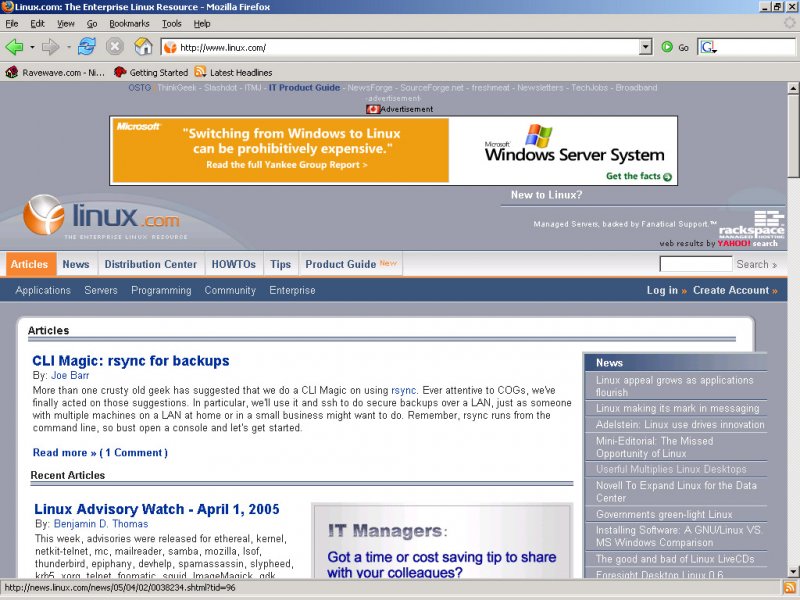The width and height of the screenshot is (800, 600).
Task: Switch to the News tab in site navigation
Action: (76, 264)
